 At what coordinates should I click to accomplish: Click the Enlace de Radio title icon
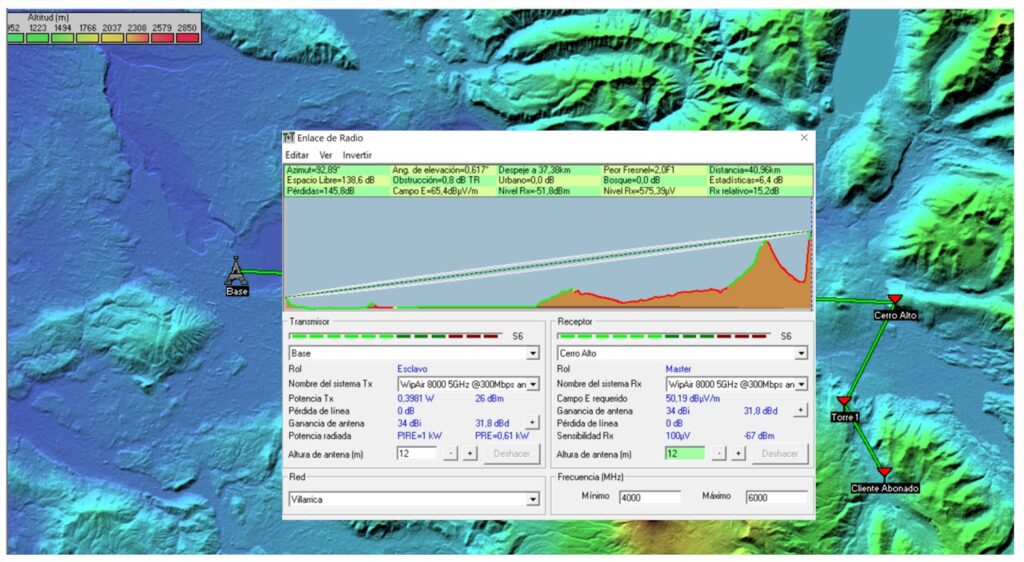[x=289, y=138]
